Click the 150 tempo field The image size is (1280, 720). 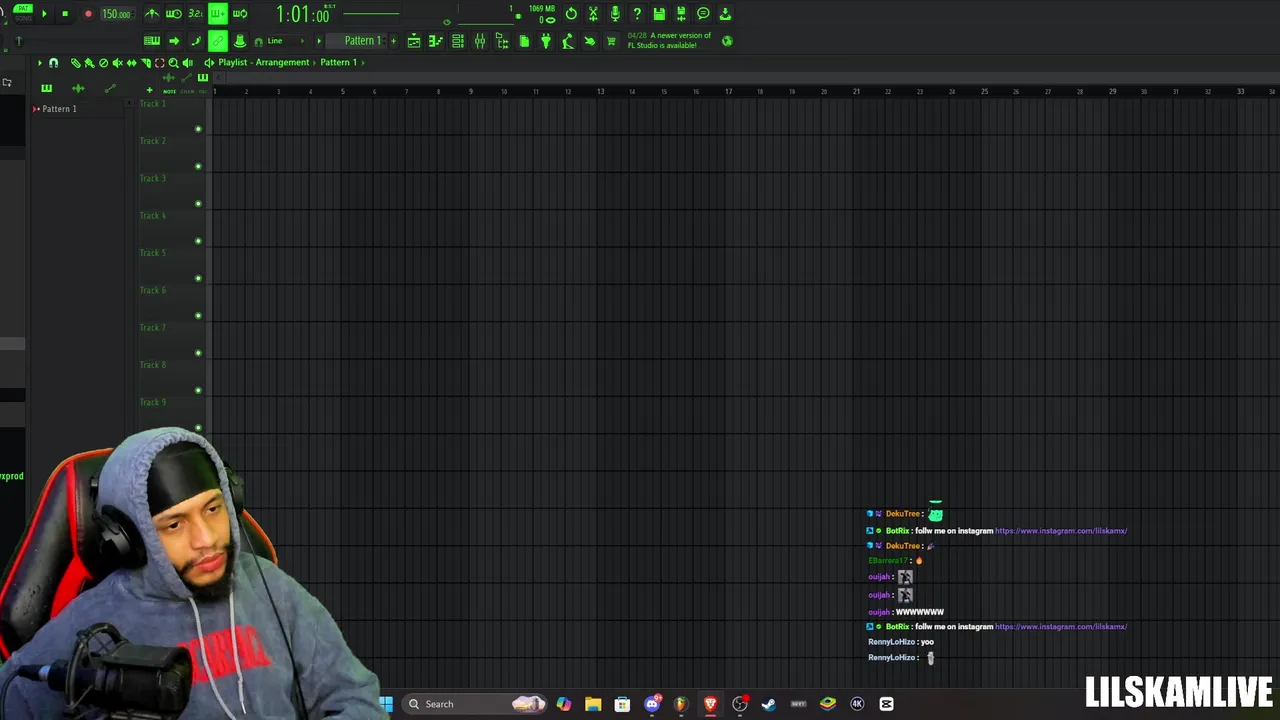(116, 14)
